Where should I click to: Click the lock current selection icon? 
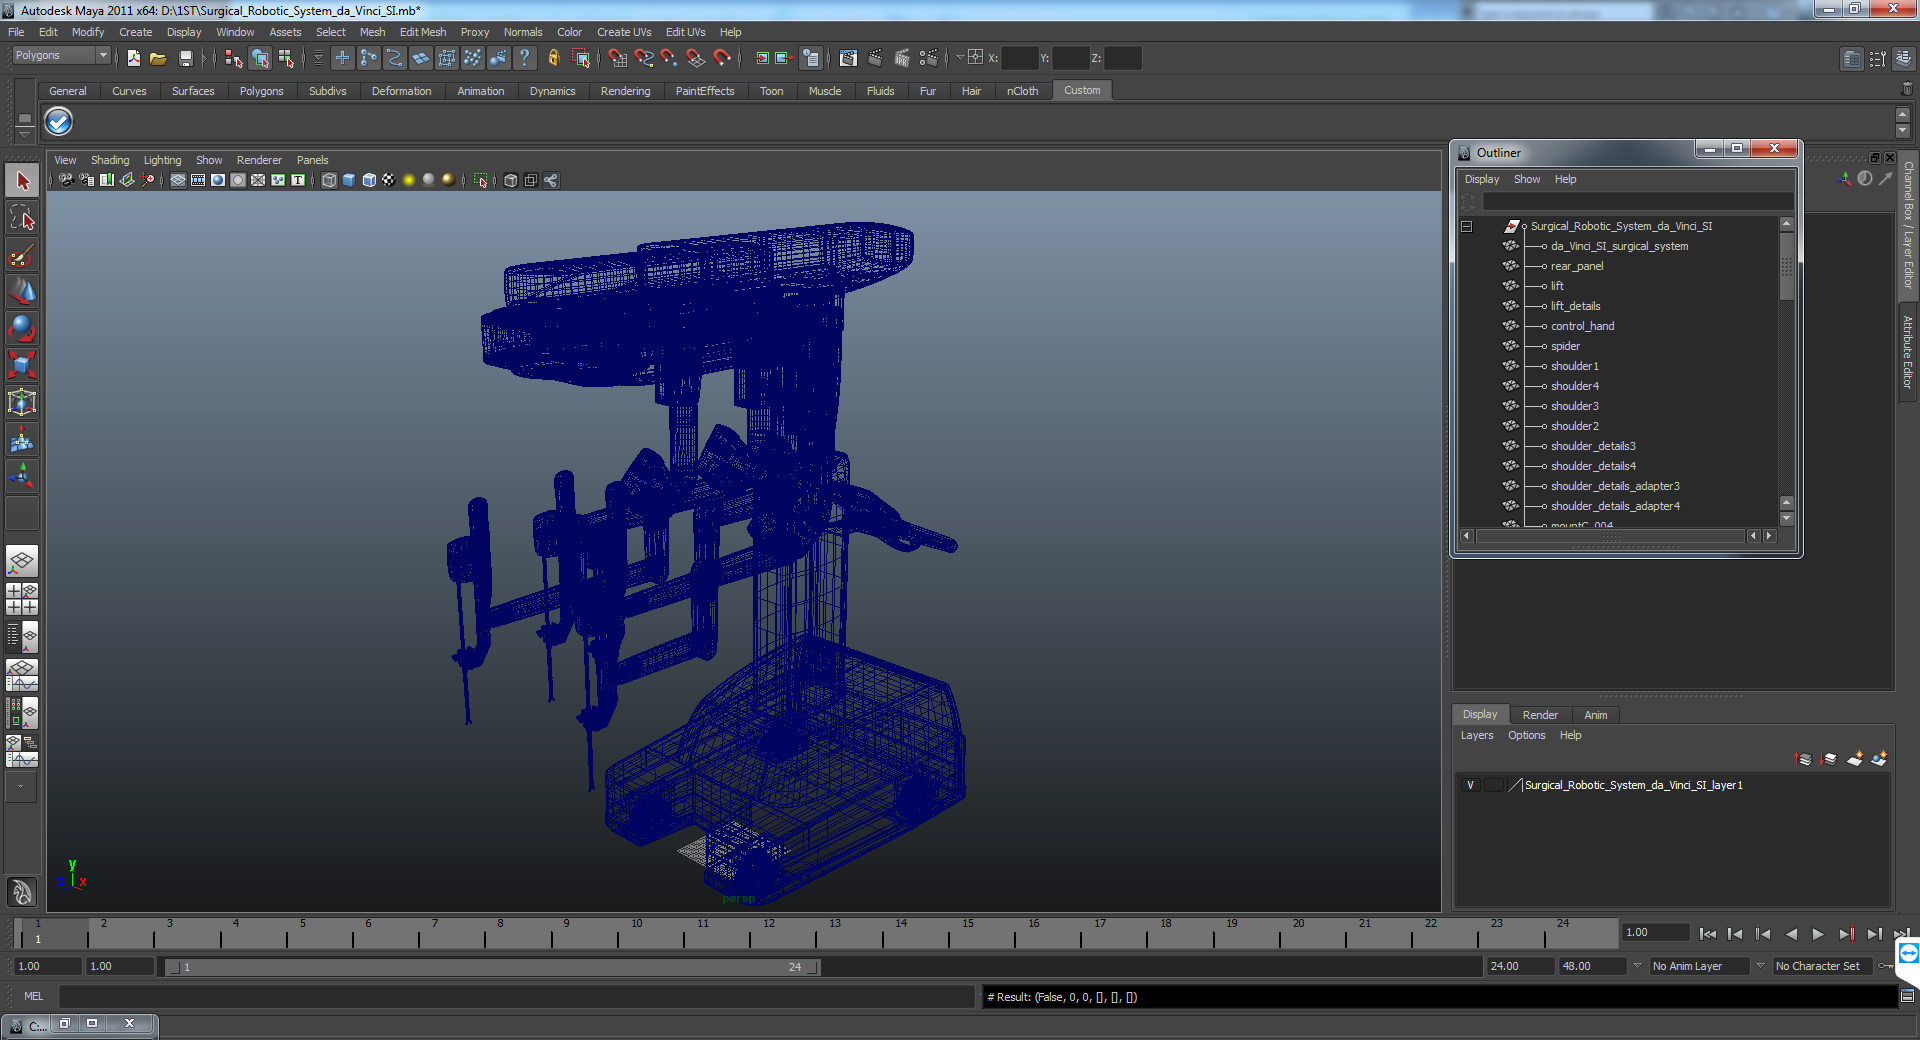coord(554,58)
